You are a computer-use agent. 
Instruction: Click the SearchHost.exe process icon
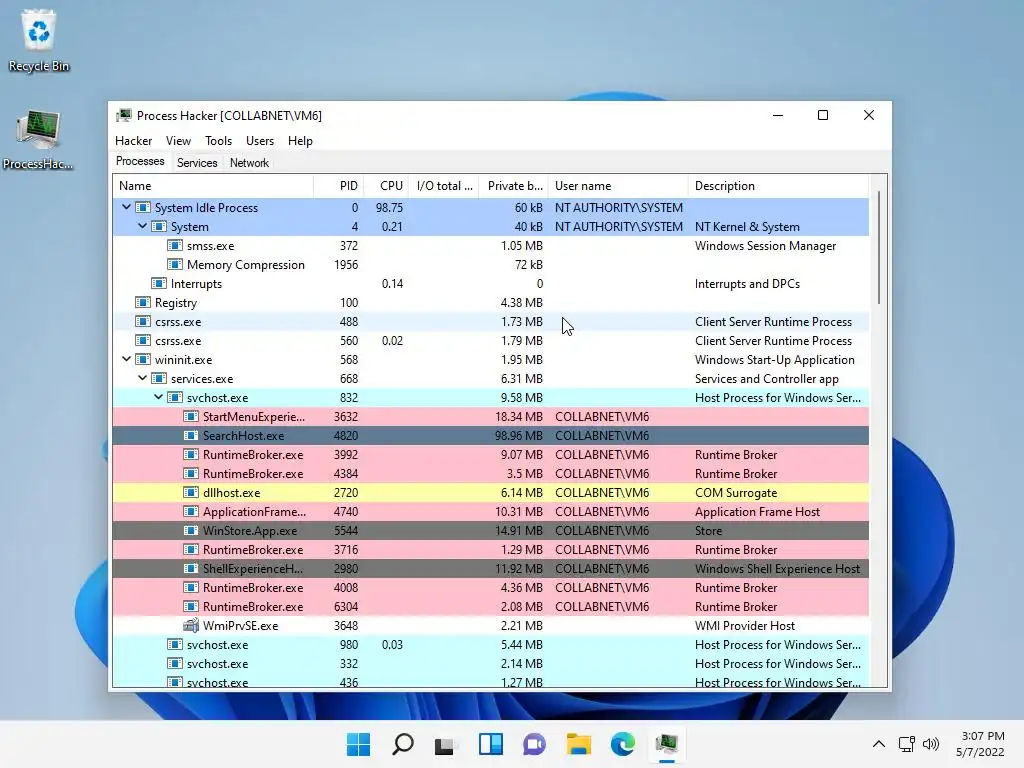pos(191,436)
